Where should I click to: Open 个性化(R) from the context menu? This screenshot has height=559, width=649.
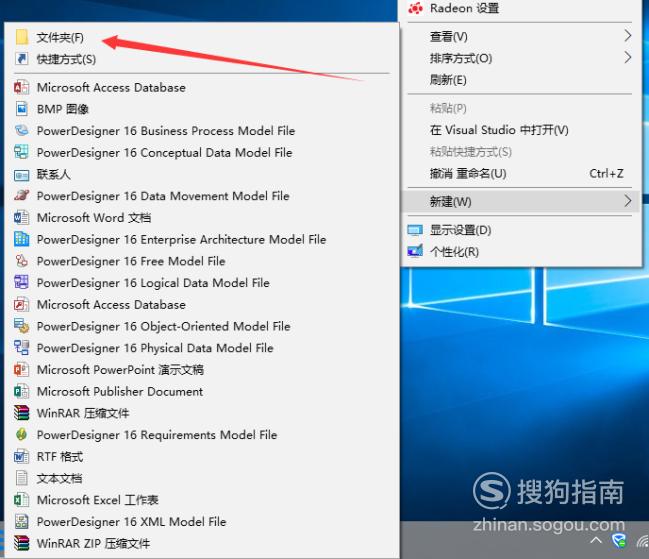pyautogui.click(x=521, y=252)
